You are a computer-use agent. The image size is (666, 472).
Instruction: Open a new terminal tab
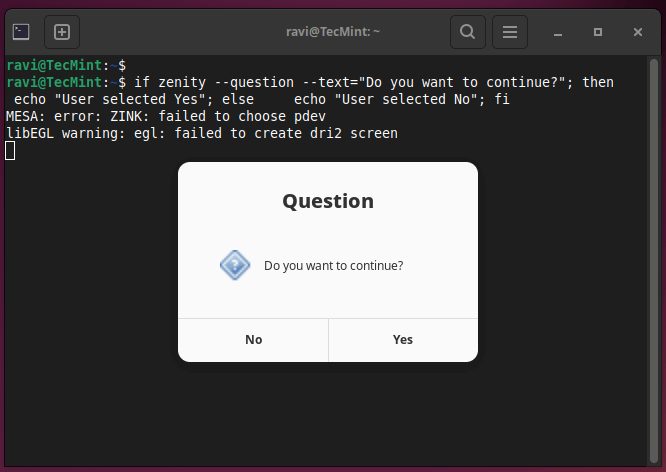[x=61, y=32]
